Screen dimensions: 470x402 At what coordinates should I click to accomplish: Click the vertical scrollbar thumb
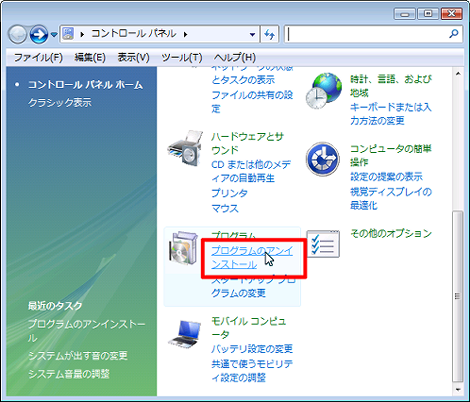click(458, 296)
